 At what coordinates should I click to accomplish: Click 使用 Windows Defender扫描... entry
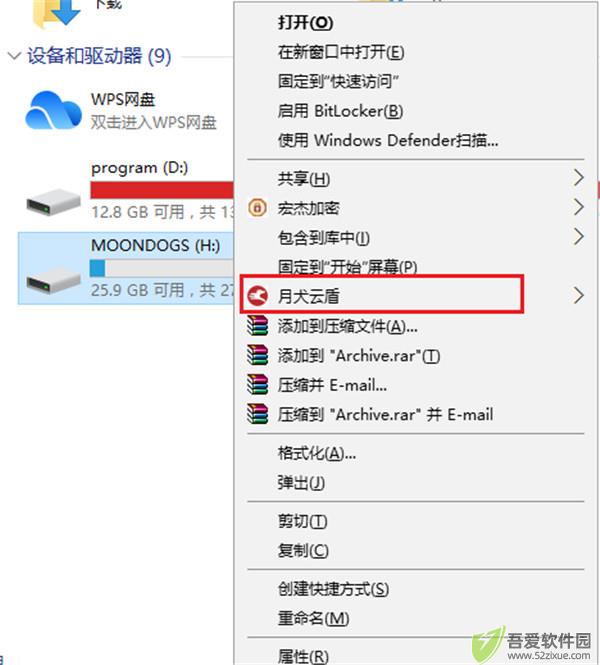tap(388, 140)
